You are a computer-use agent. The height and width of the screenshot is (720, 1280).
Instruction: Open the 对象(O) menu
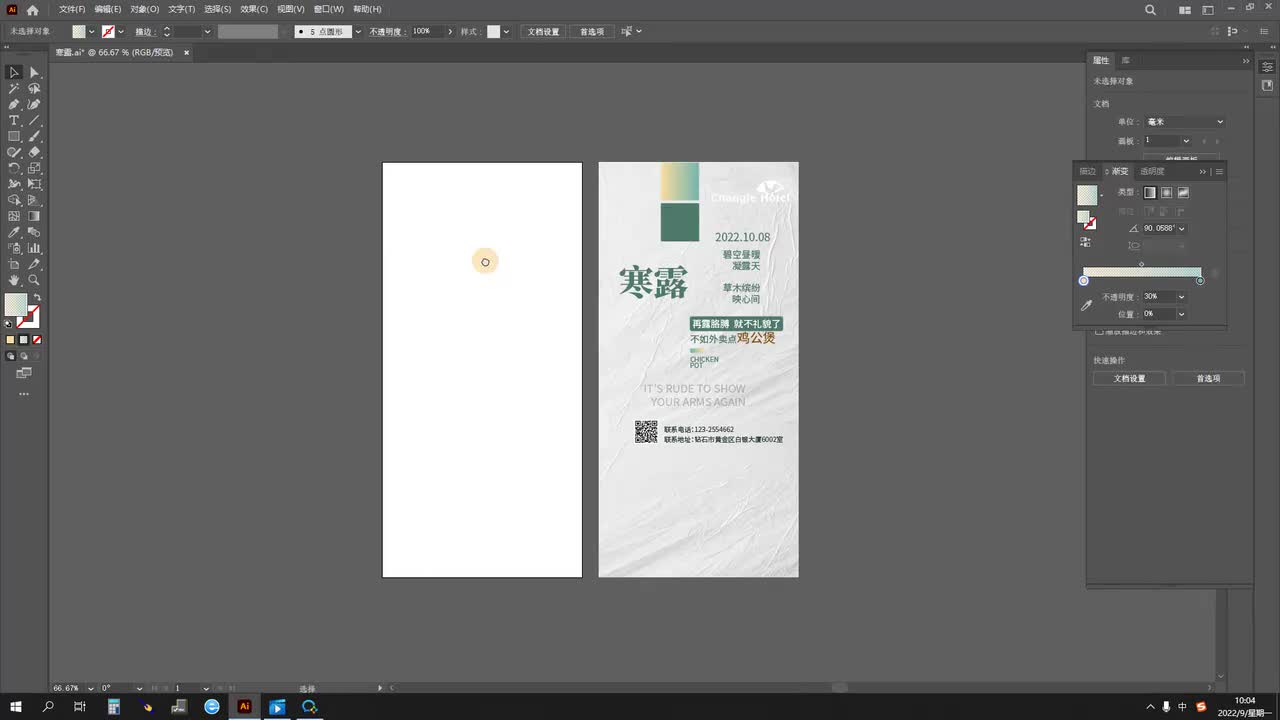[145, 9]
